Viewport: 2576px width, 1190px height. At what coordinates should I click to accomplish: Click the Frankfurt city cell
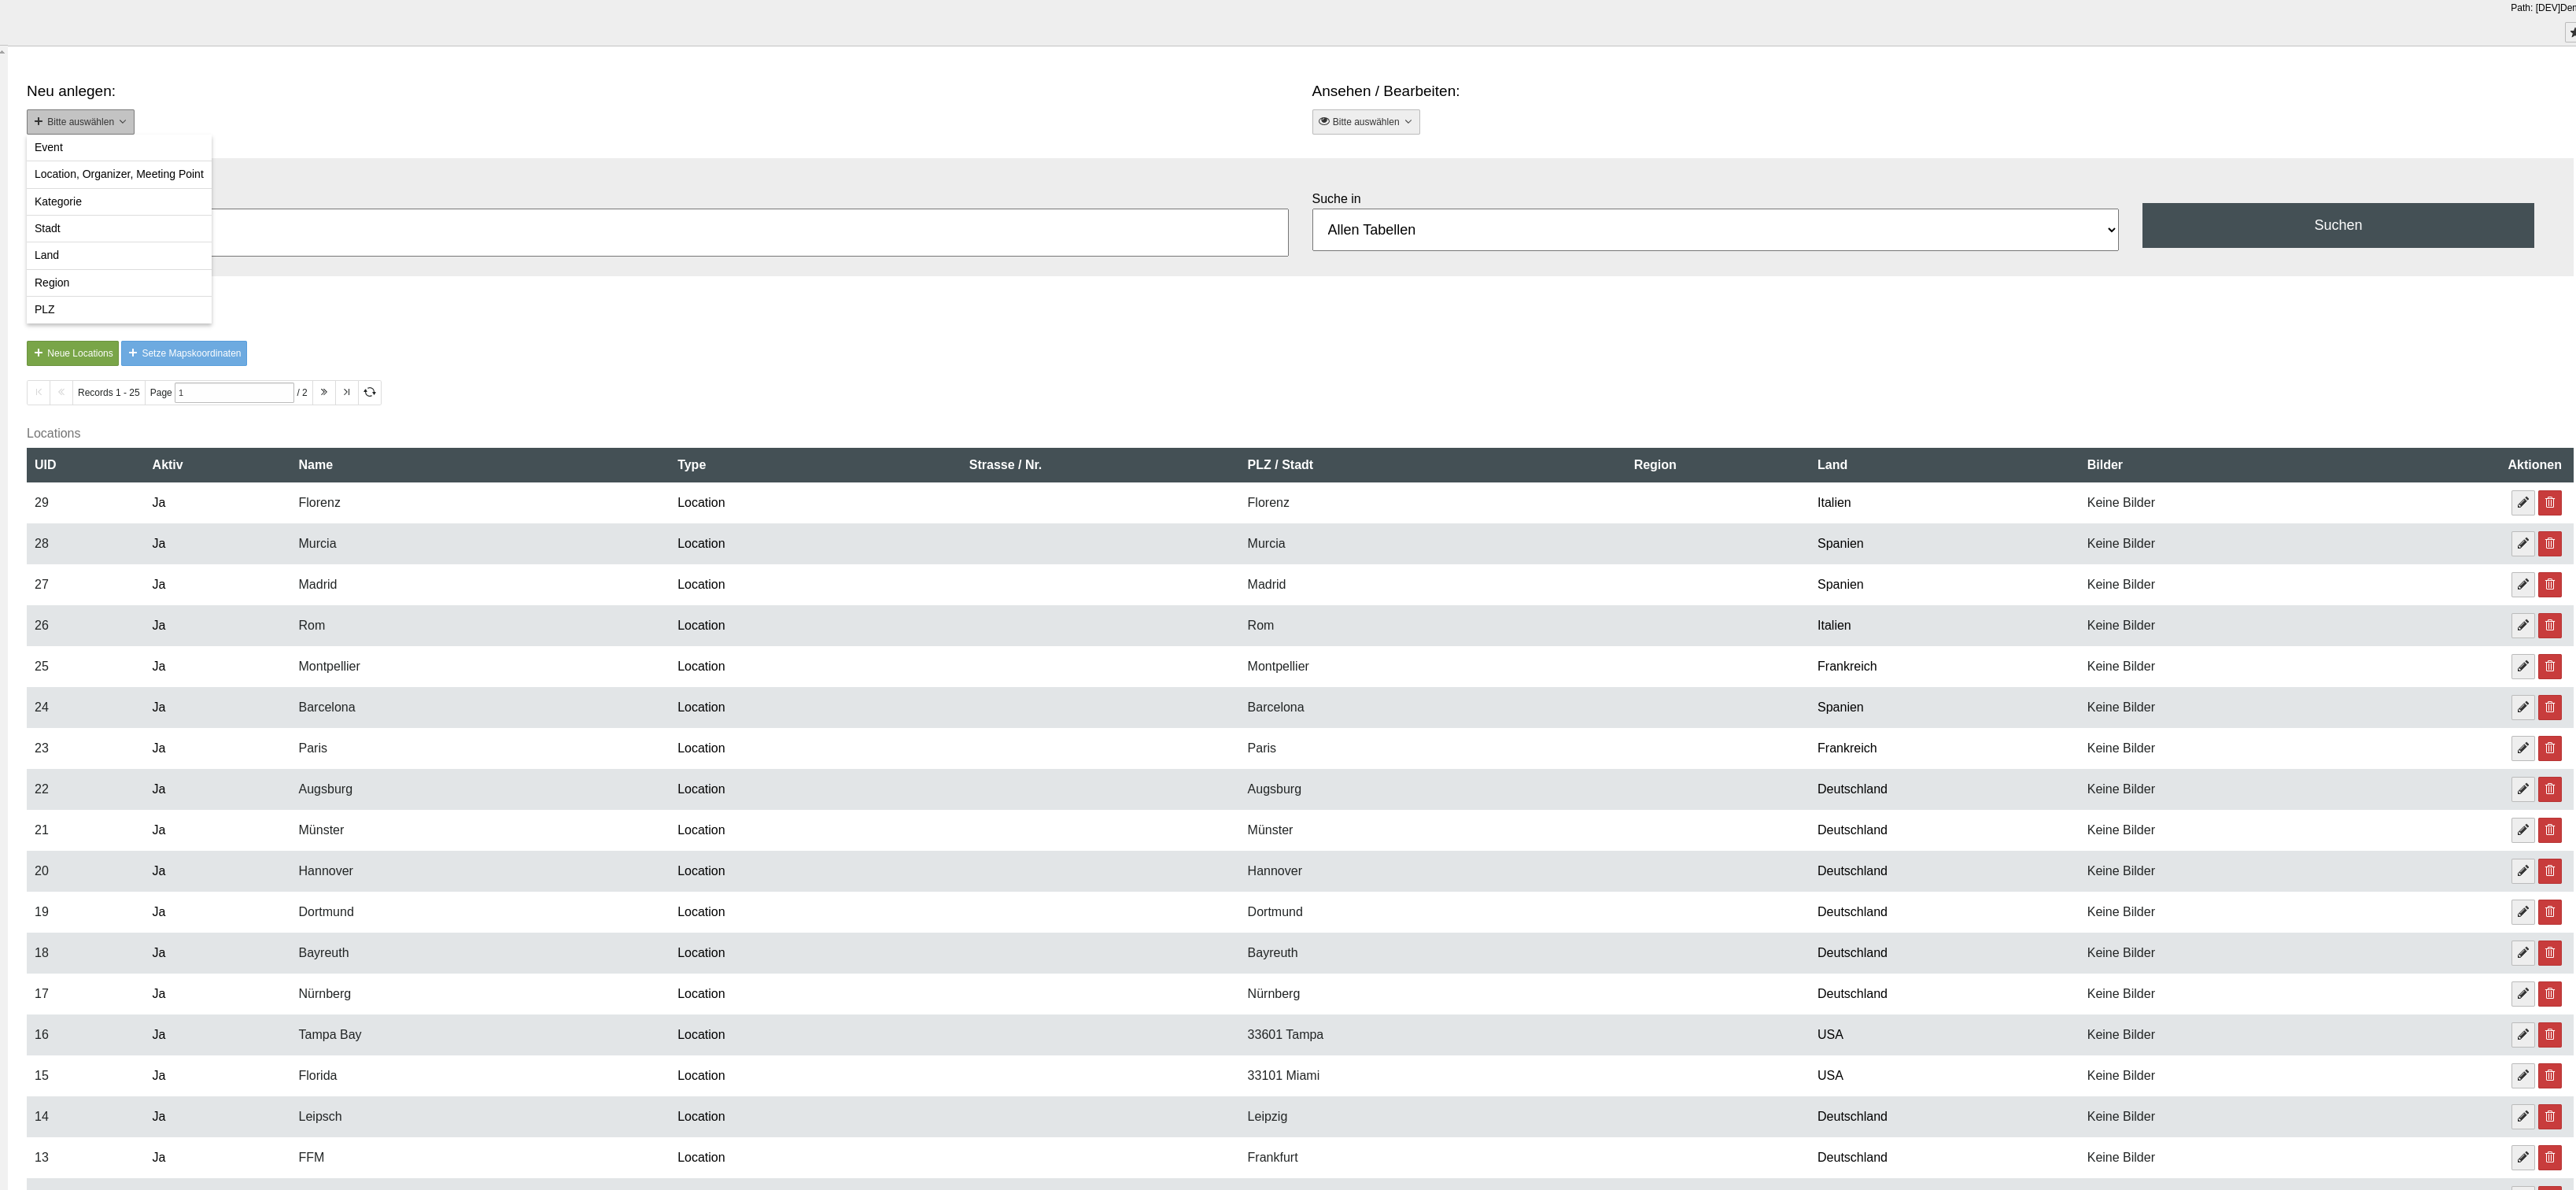(1272, 1158)
